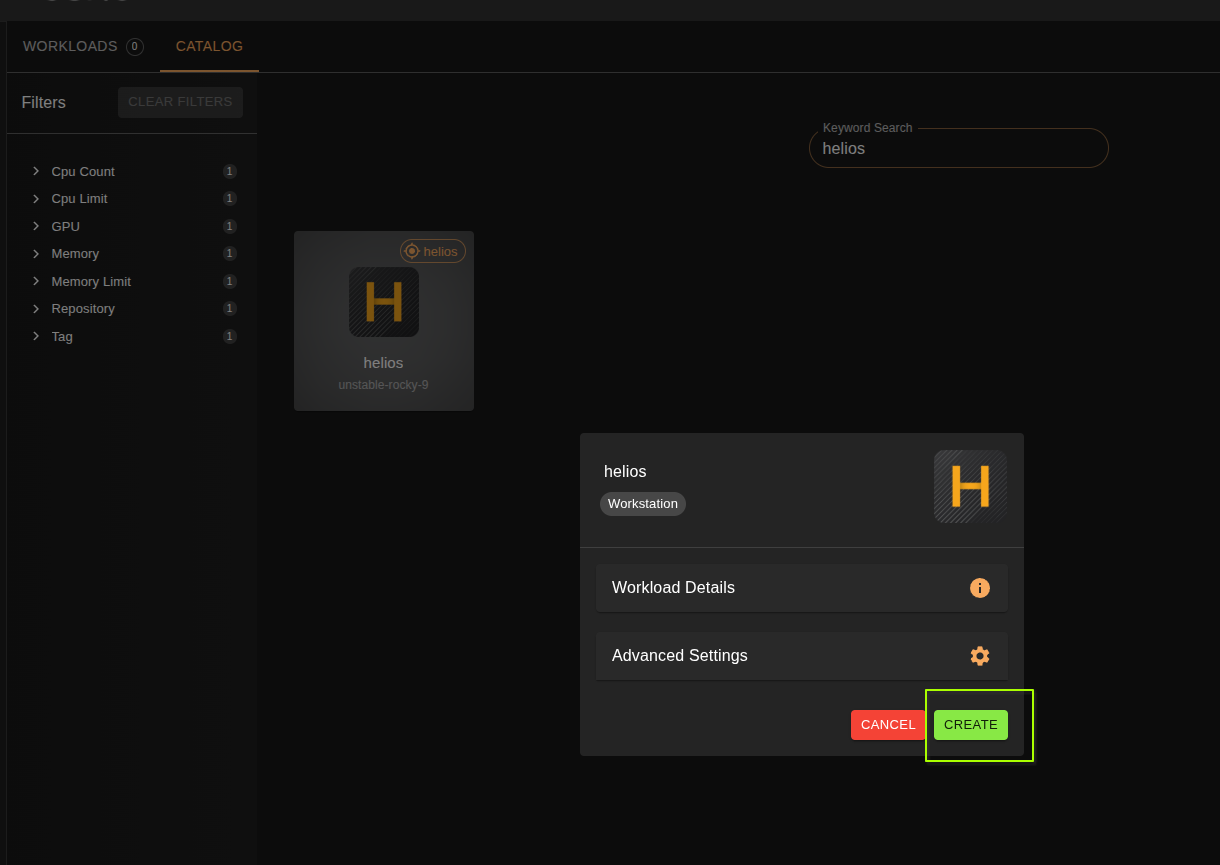This screenshot has height=865, width=1220.
Task: Click the gear icon on Advanced Settings
Action: [980, 656]
